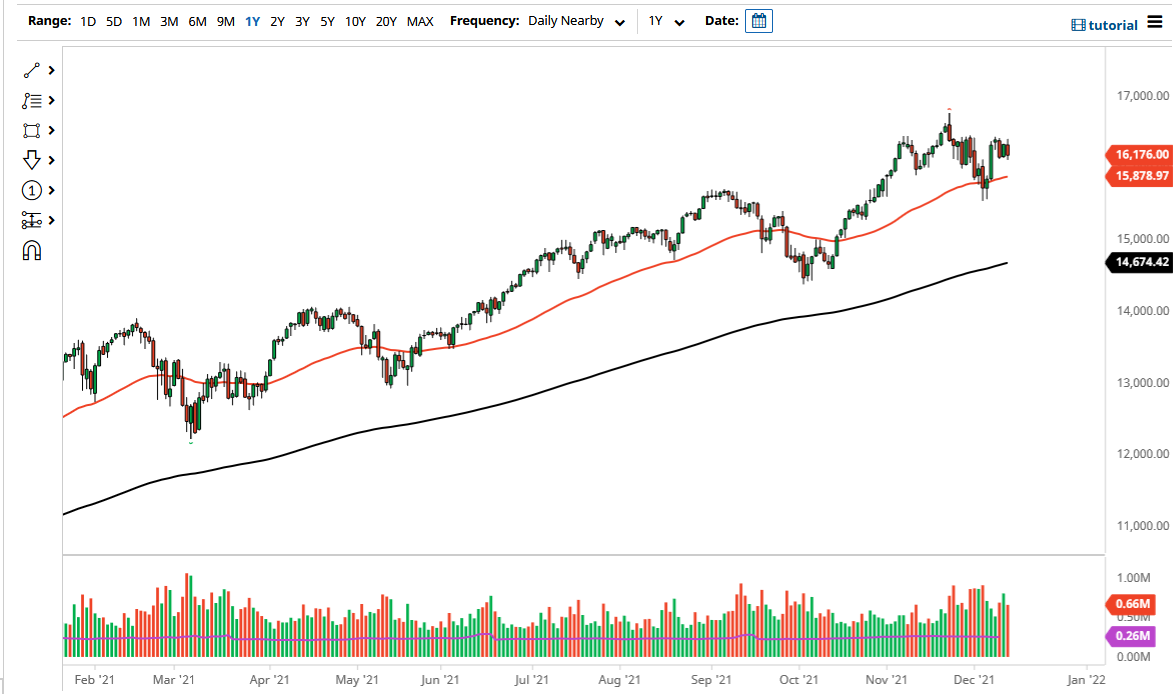This screenshot has height=694, width=1175.
Task: Open the Daily Nearby frequency dropdown
Action: click(576, 20)
